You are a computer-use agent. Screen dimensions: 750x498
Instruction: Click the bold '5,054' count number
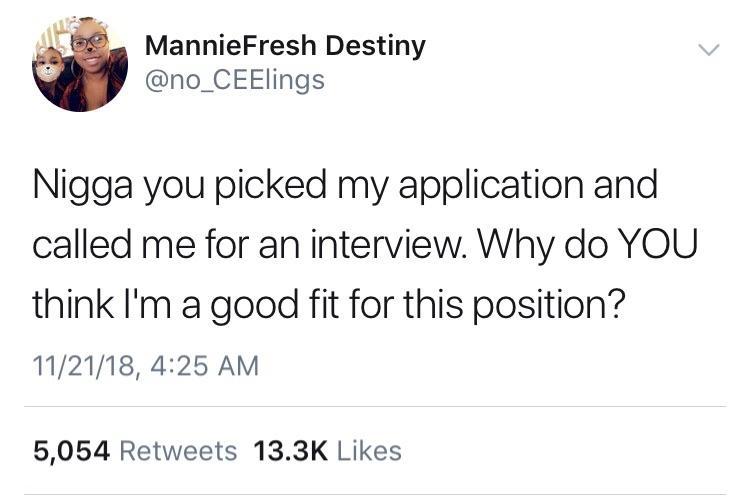[72, 451]
